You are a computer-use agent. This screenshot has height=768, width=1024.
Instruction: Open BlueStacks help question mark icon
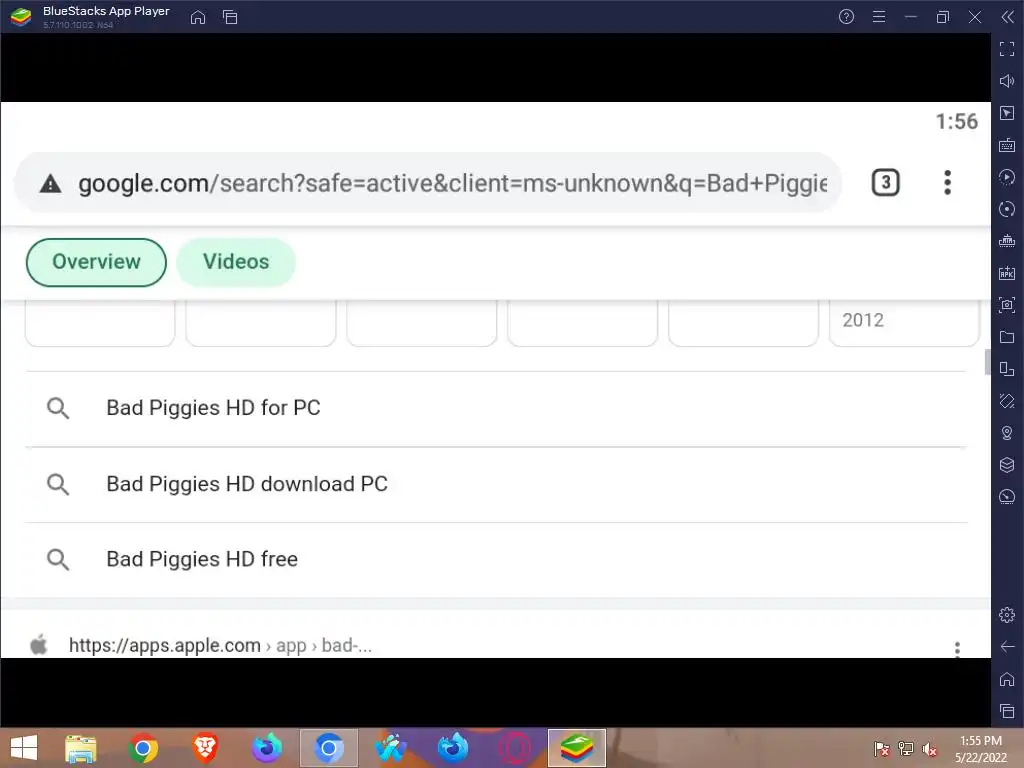846,17
